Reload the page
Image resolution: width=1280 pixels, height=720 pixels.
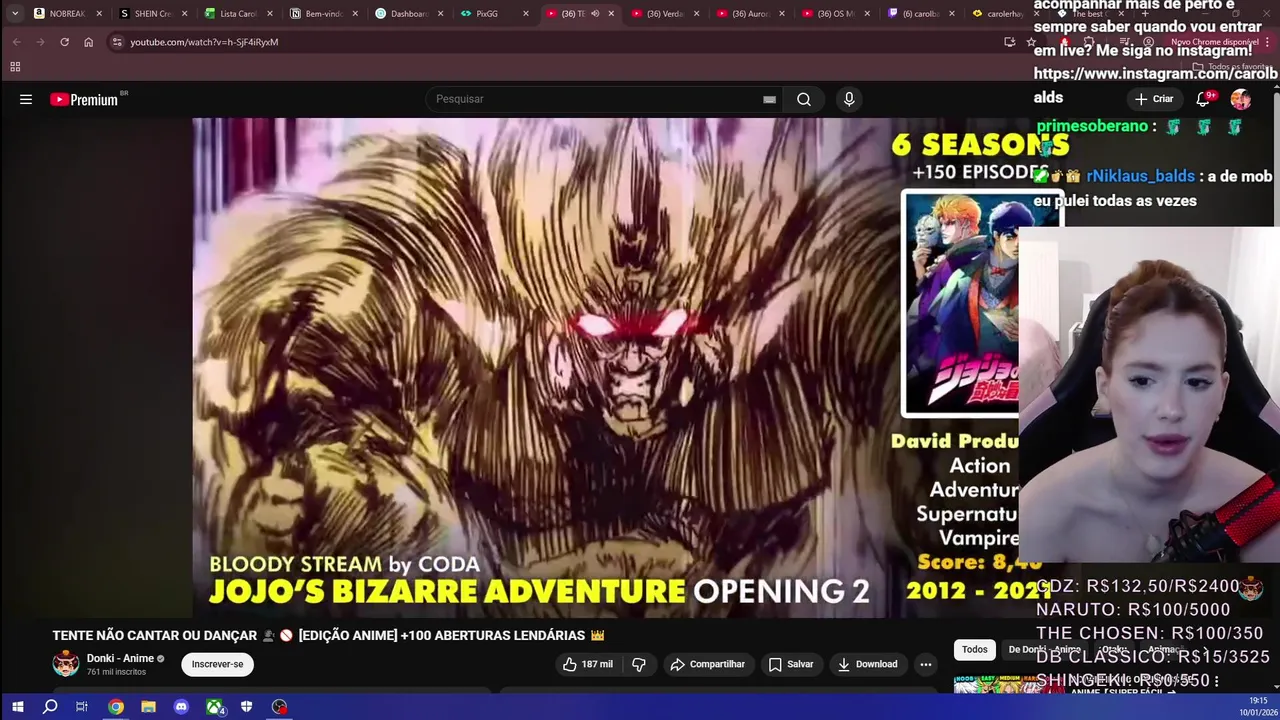[64, 42]
